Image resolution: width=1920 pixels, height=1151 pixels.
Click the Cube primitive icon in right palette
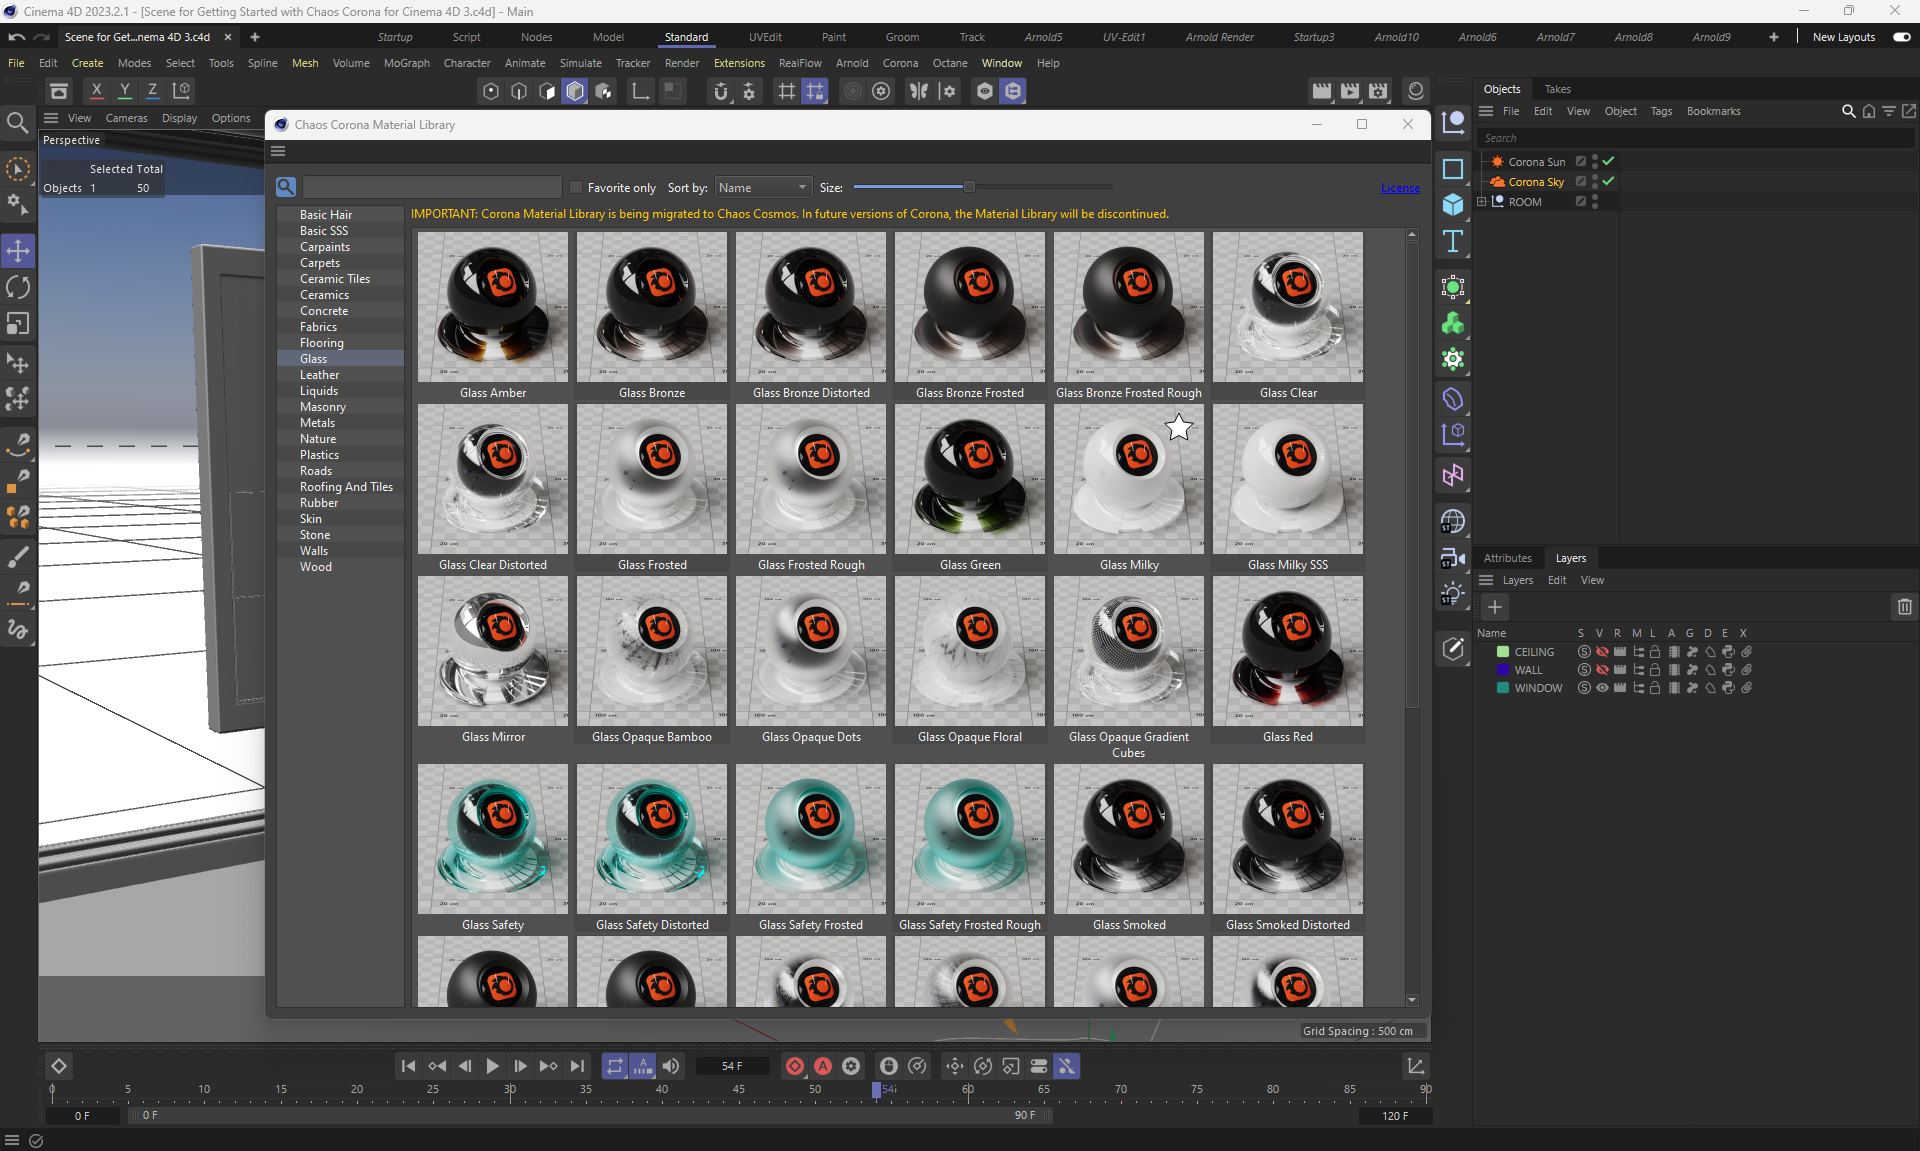click(x=1453, y=205)
